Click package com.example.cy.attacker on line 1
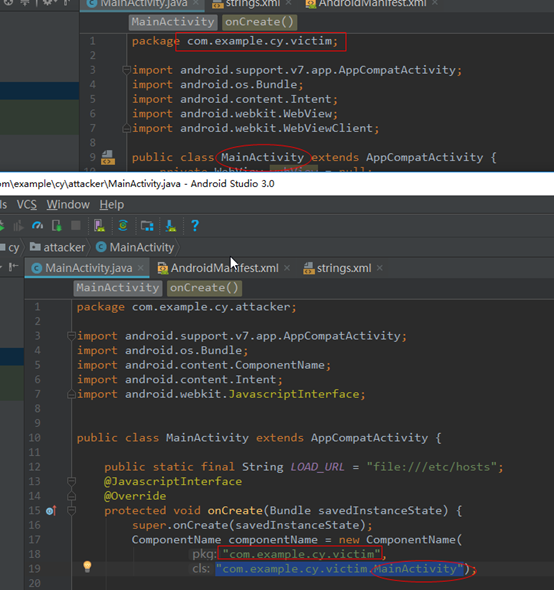Image resolution: width=554 pixels, height=590 pixels. pos(186,307)
